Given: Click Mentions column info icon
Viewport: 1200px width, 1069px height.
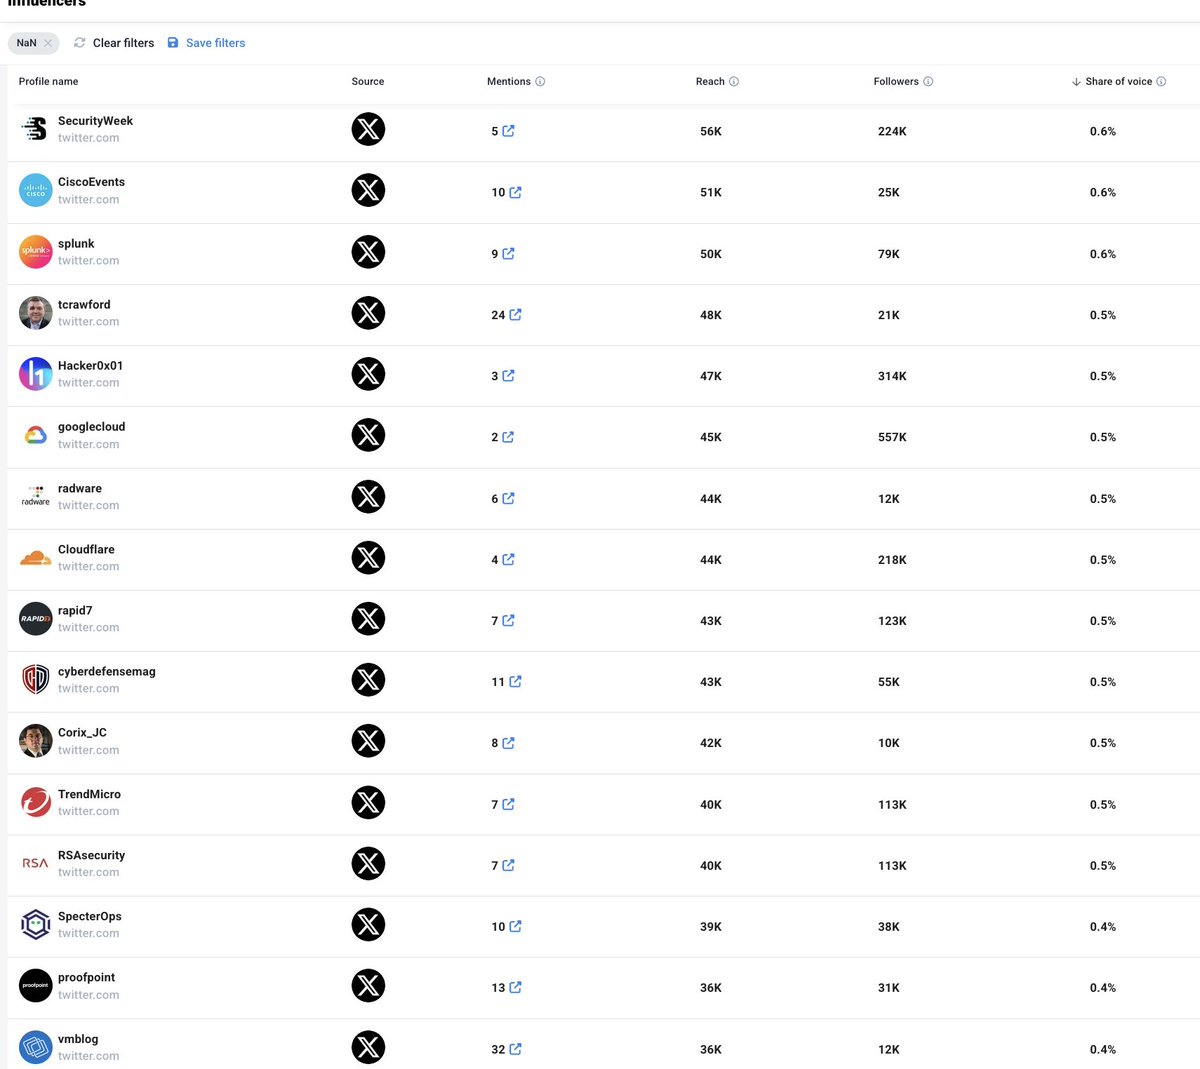Looking at the screenshot, I should 540,82.
